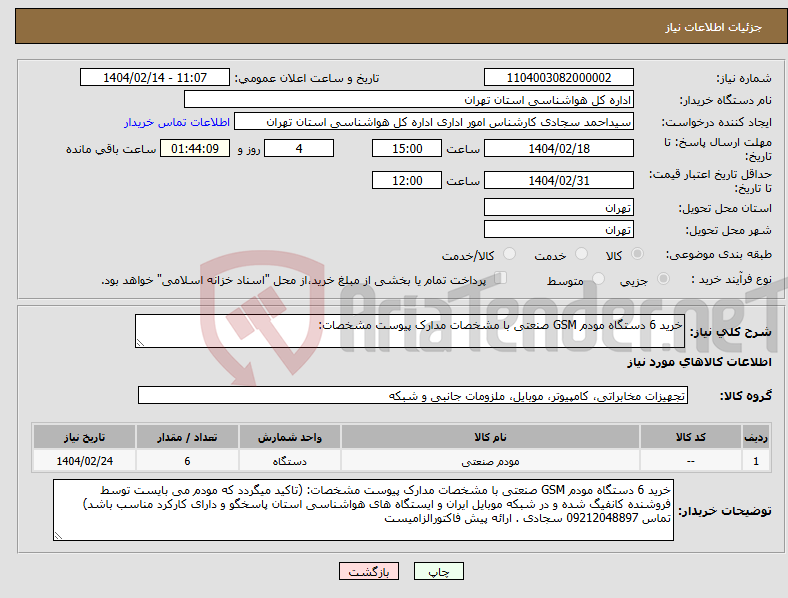Select the جزیی purchase type radio
This screenshot has height=598, width=788.
pyautogui.click(x=663, y=278)
